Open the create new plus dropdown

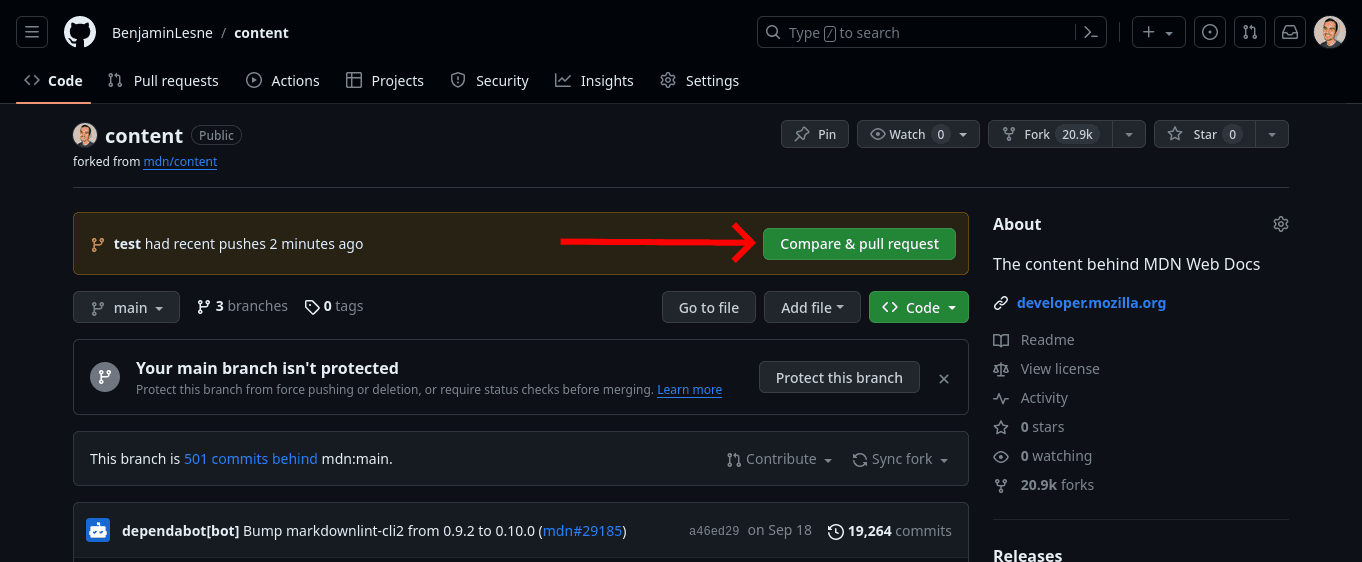(1159, 32)
